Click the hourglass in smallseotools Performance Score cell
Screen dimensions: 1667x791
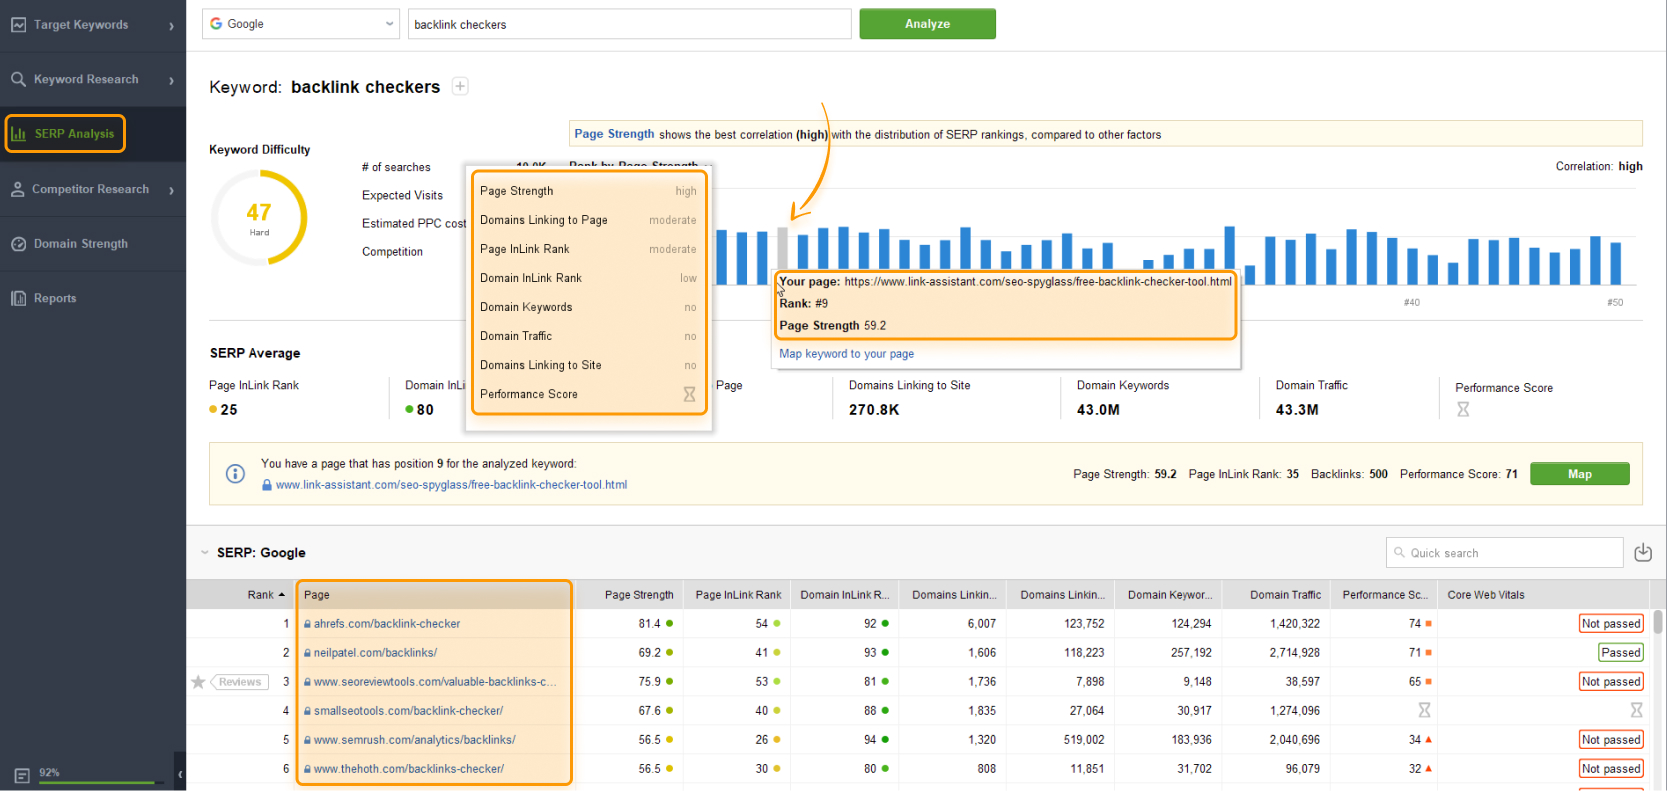(1424, 710)
